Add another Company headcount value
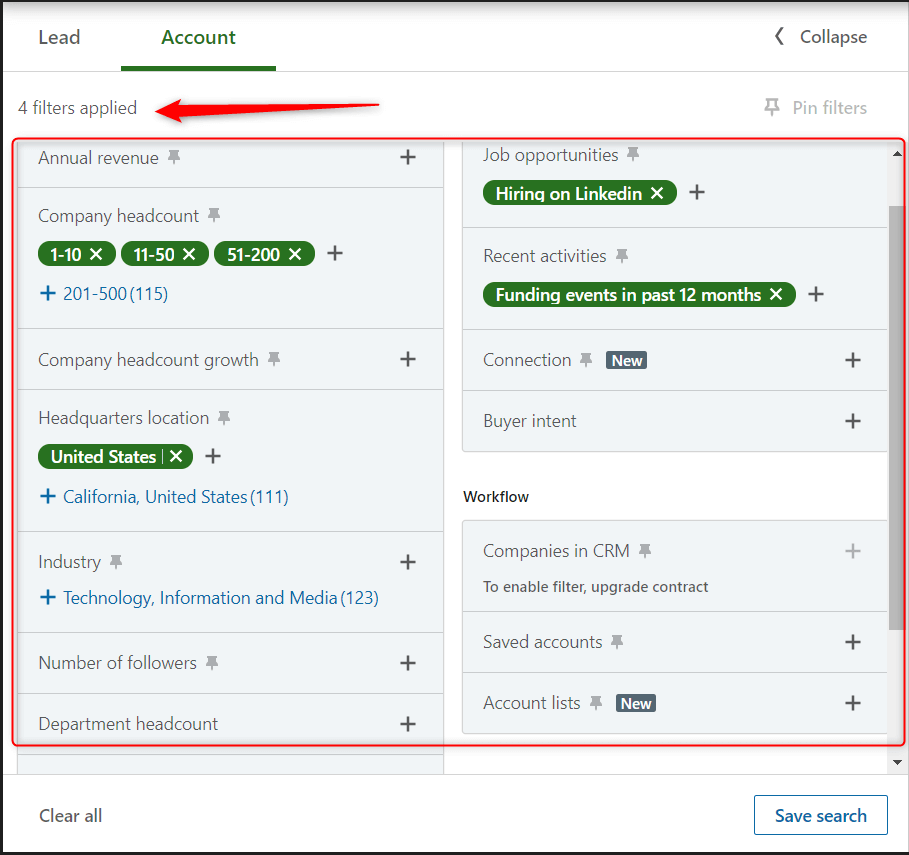Image resolution: width=909 pixels, height=855 pixels. [x=335, y=253]
